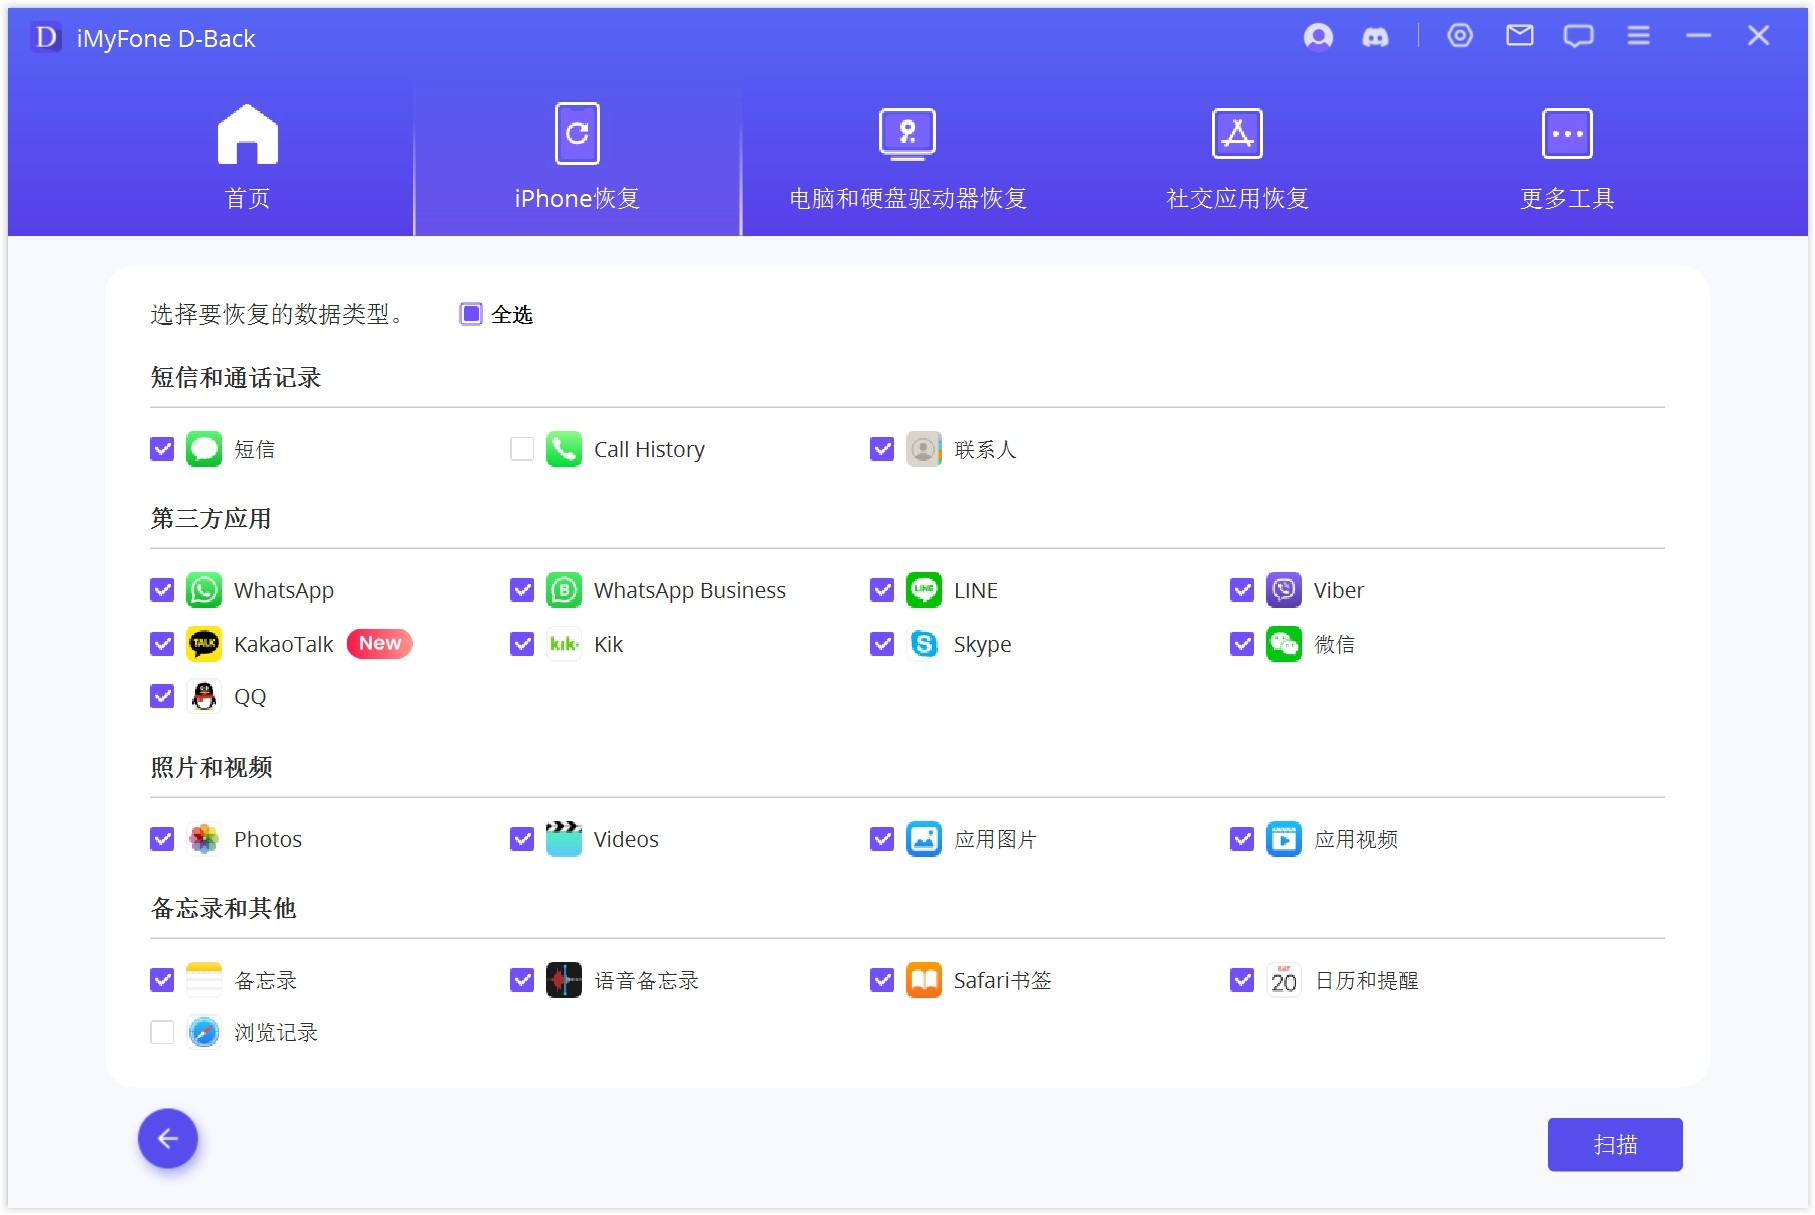
Task: Uncheck the 短信 checkbox
Action: click(x=162, y=449)
